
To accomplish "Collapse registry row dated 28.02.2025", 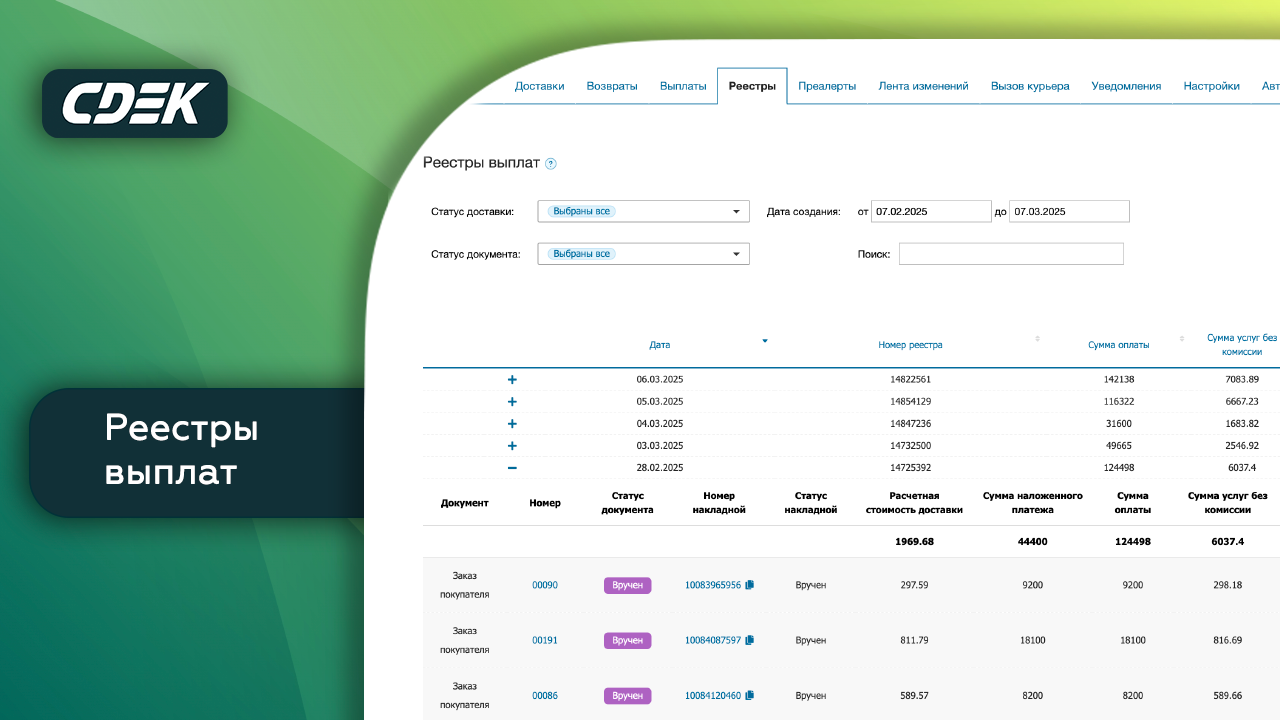I will click(512, 468).
